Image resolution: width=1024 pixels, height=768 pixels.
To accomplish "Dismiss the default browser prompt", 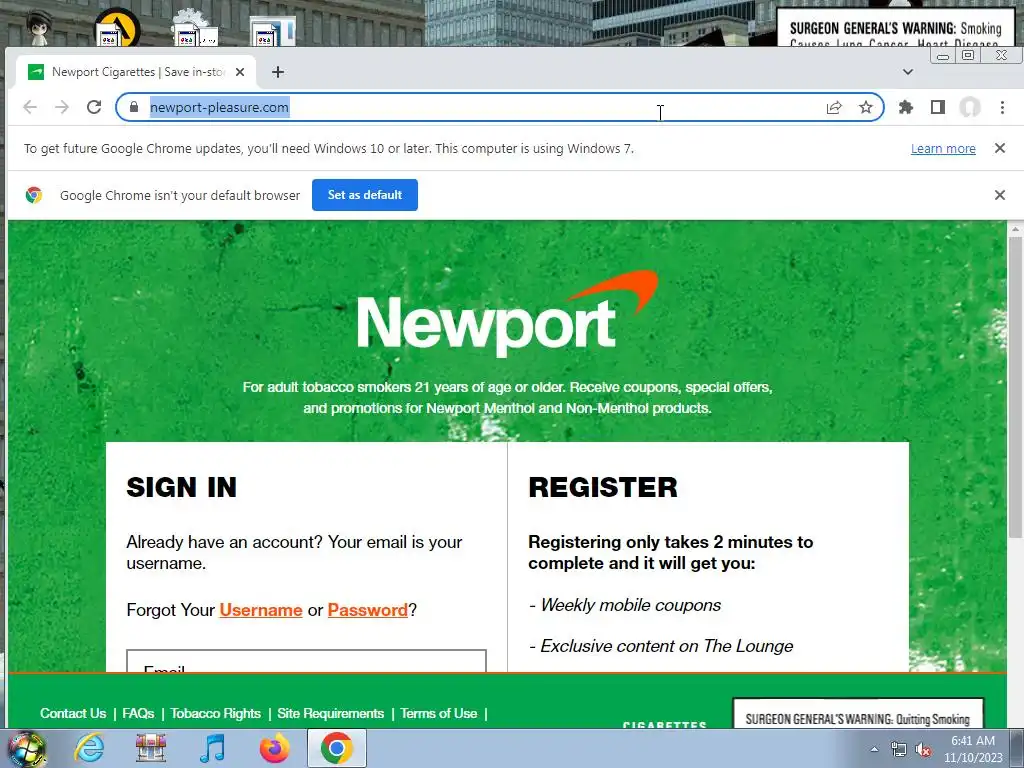I will 1000,195.
